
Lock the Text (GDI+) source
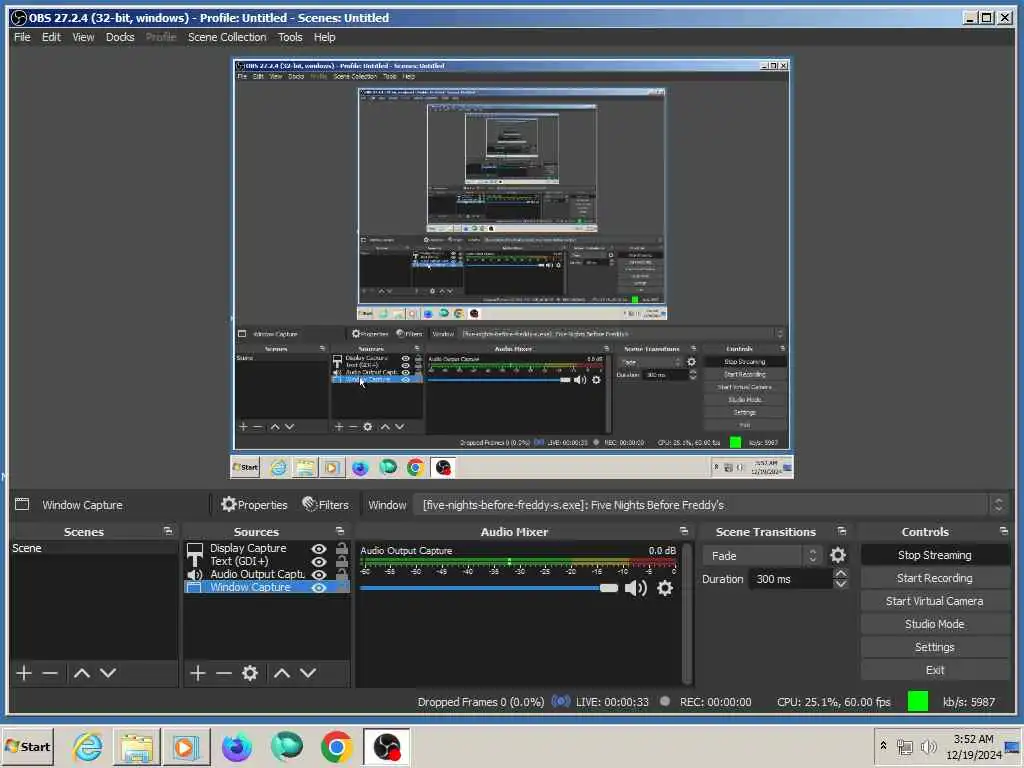342,562
